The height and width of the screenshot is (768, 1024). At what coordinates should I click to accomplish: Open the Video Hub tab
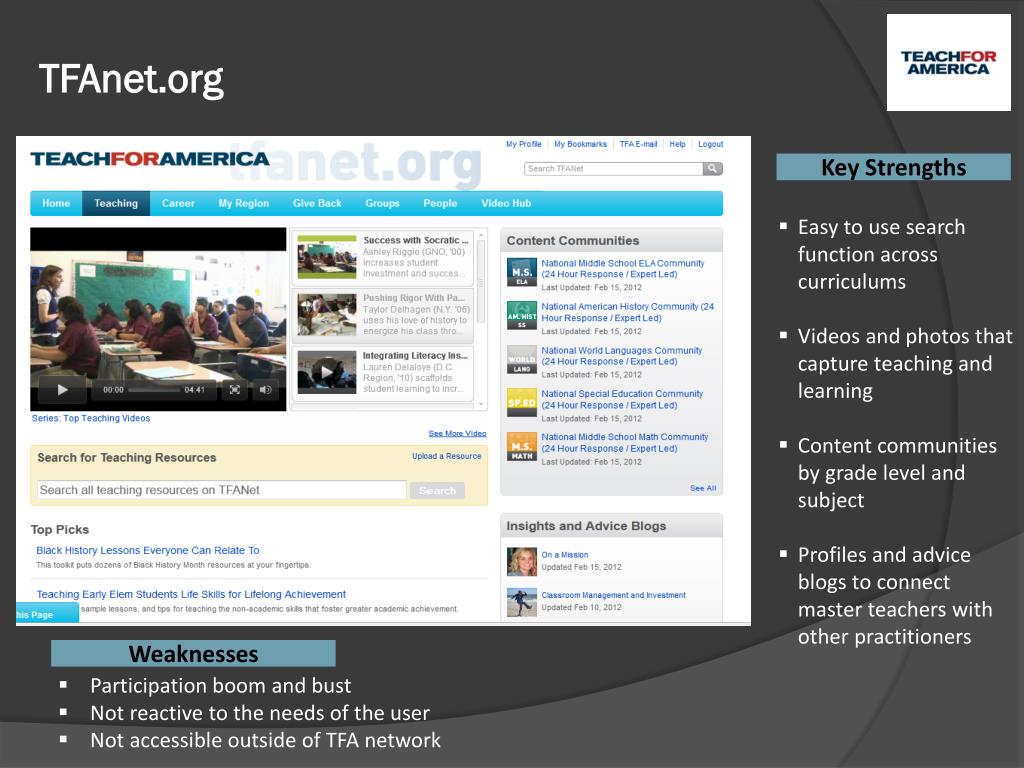506,203
